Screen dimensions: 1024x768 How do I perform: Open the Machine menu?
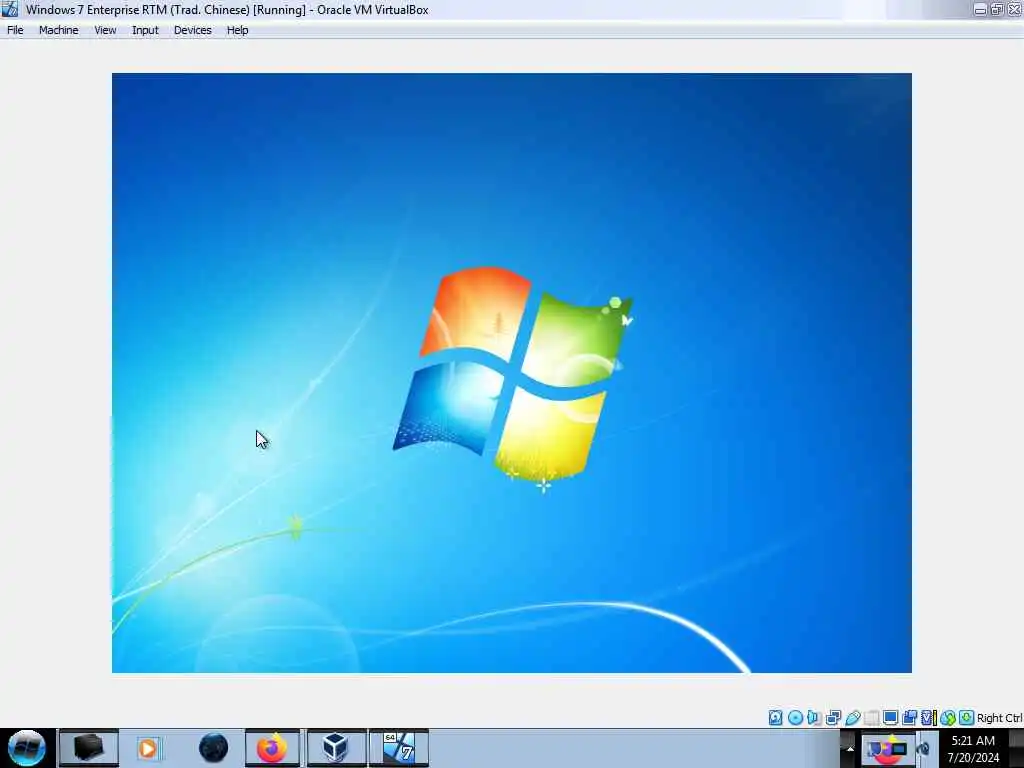[59, 30]
